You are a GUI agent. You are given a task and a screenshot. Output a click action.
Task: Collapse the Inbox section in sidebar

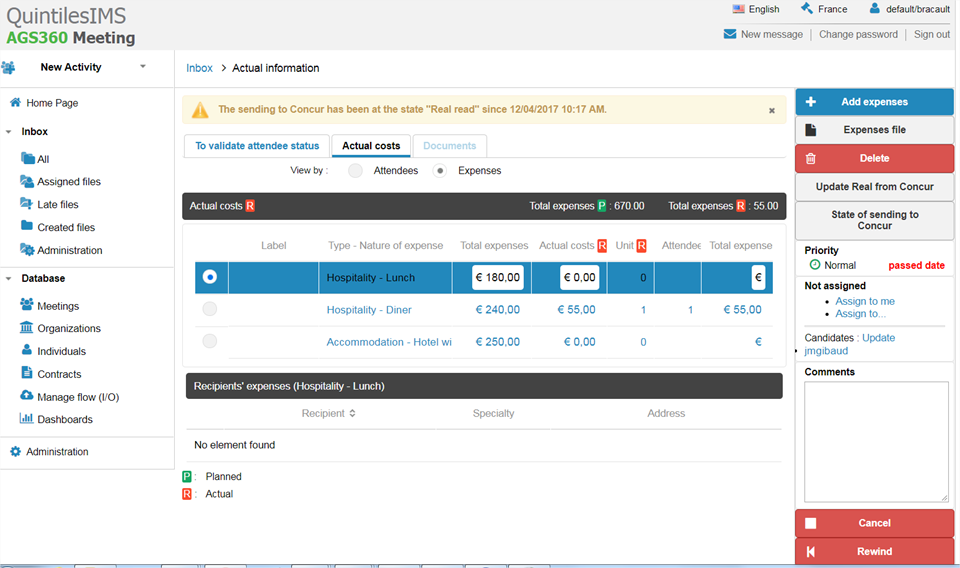tap(9, 132)
